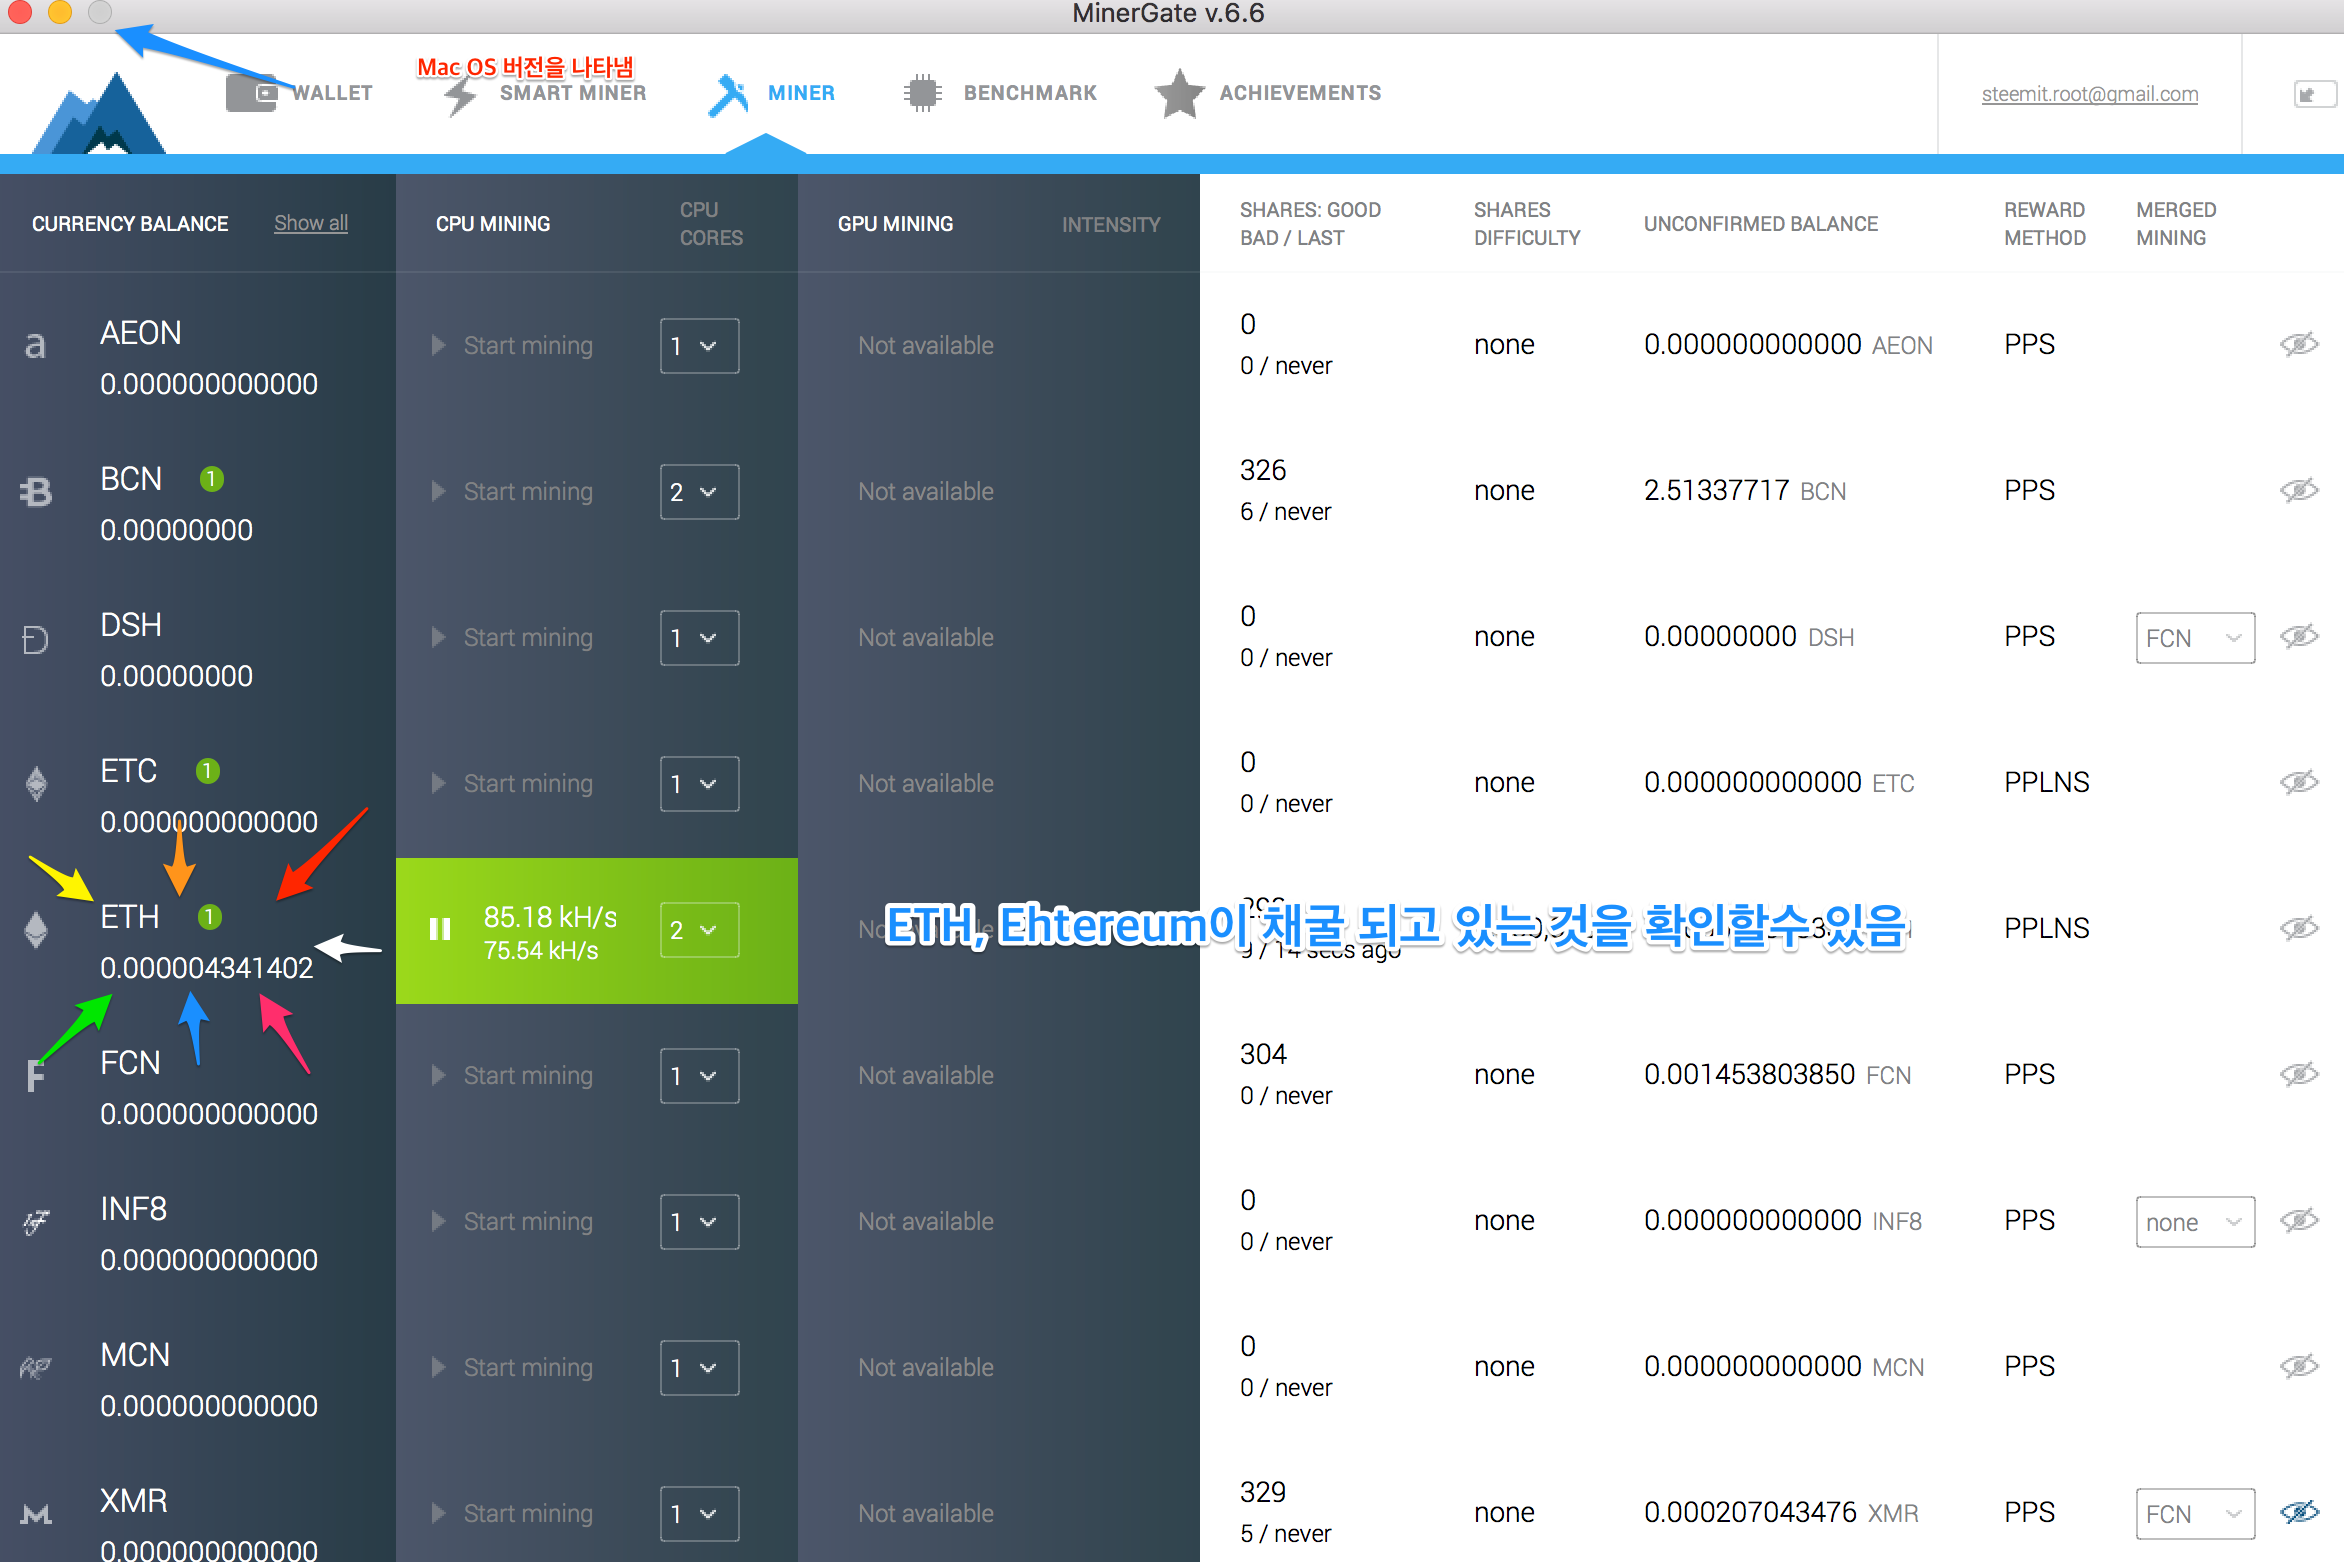Open FCN CPU cores dropdown

tap(699, 1076)
